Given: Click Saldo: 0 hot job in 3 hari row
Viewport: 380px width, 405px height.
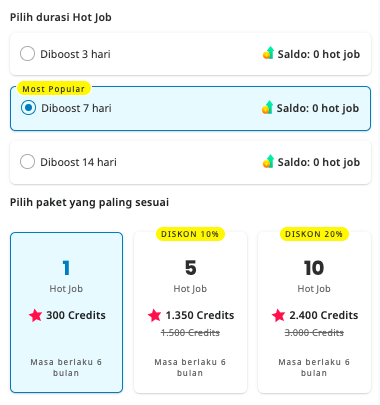Looking at the screenshot, I should coord(319,54).
